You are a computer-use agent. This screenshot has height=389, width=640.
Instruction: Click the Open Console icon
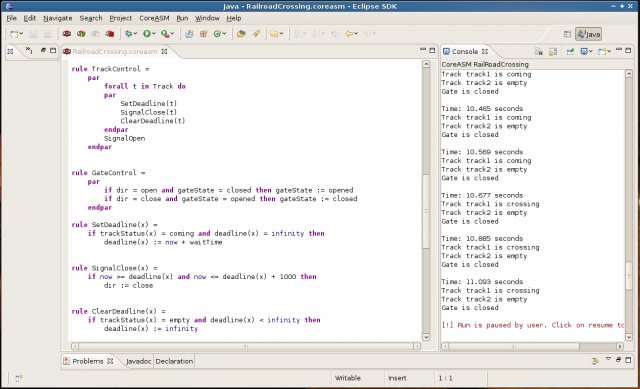tap(602, 51)
